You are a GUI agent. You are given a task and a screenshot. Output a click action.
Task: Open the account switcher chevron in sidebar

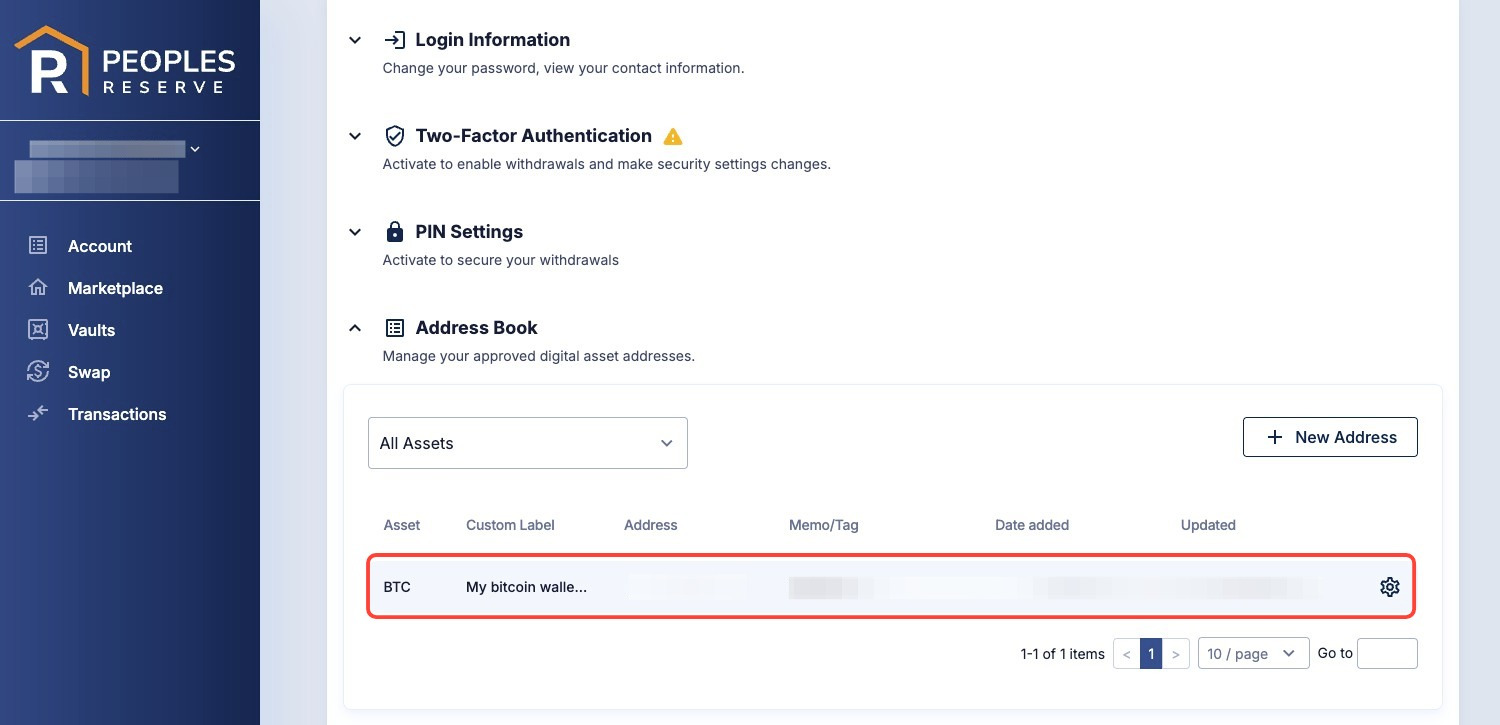pyautogui.click(x=195, y=149)
